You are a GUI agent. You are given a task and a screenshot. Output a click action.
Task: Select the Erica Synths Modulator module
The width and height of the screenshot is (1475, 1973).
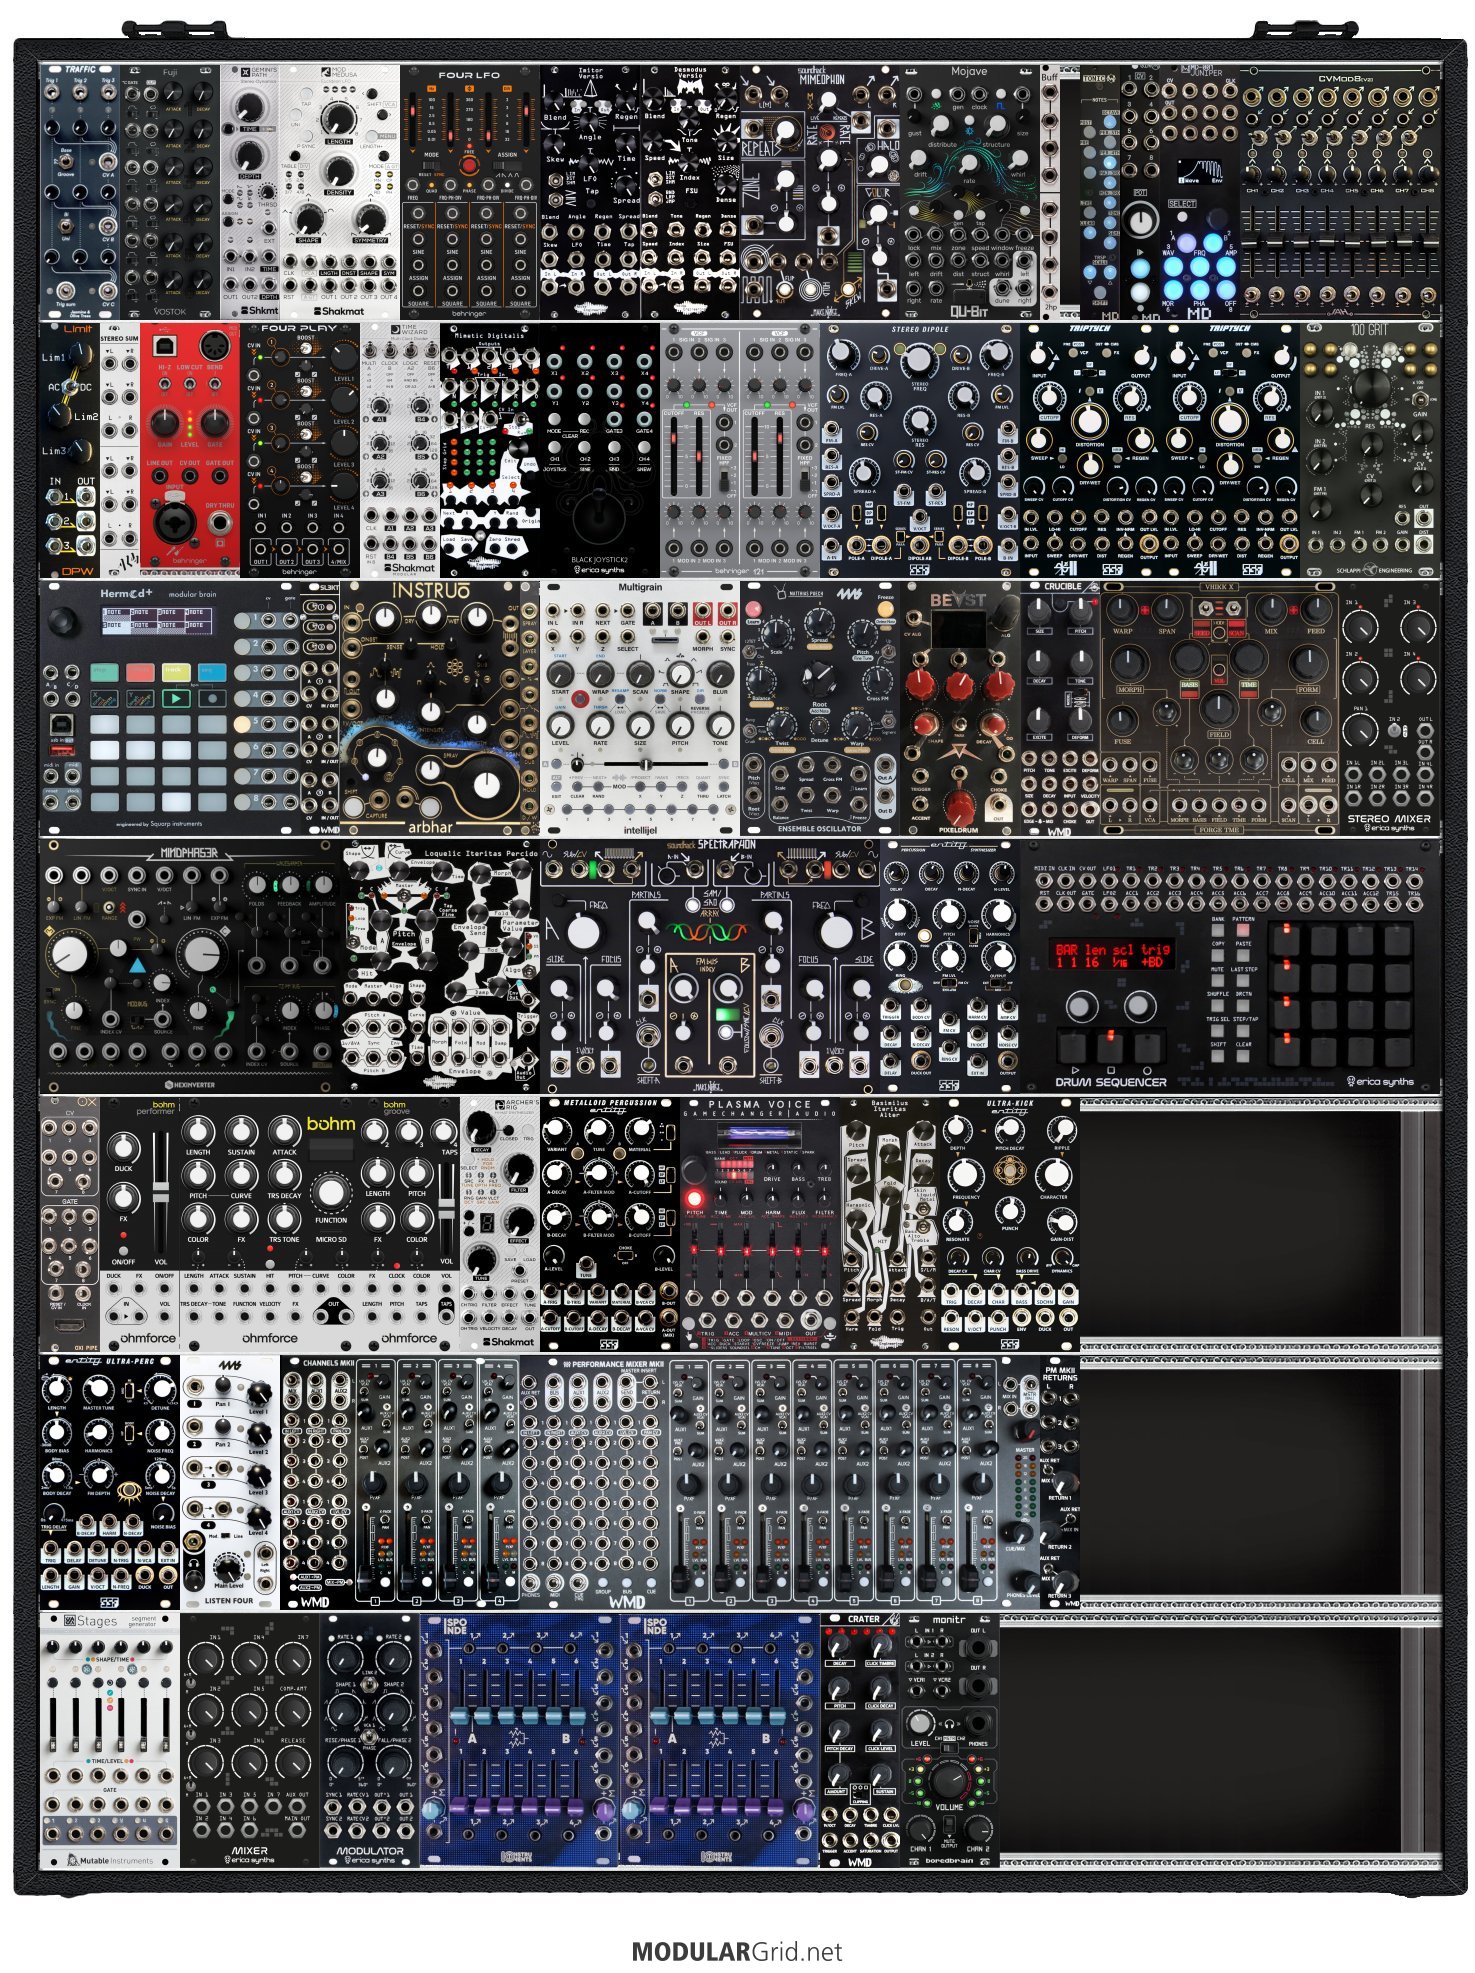[370, 1738]
